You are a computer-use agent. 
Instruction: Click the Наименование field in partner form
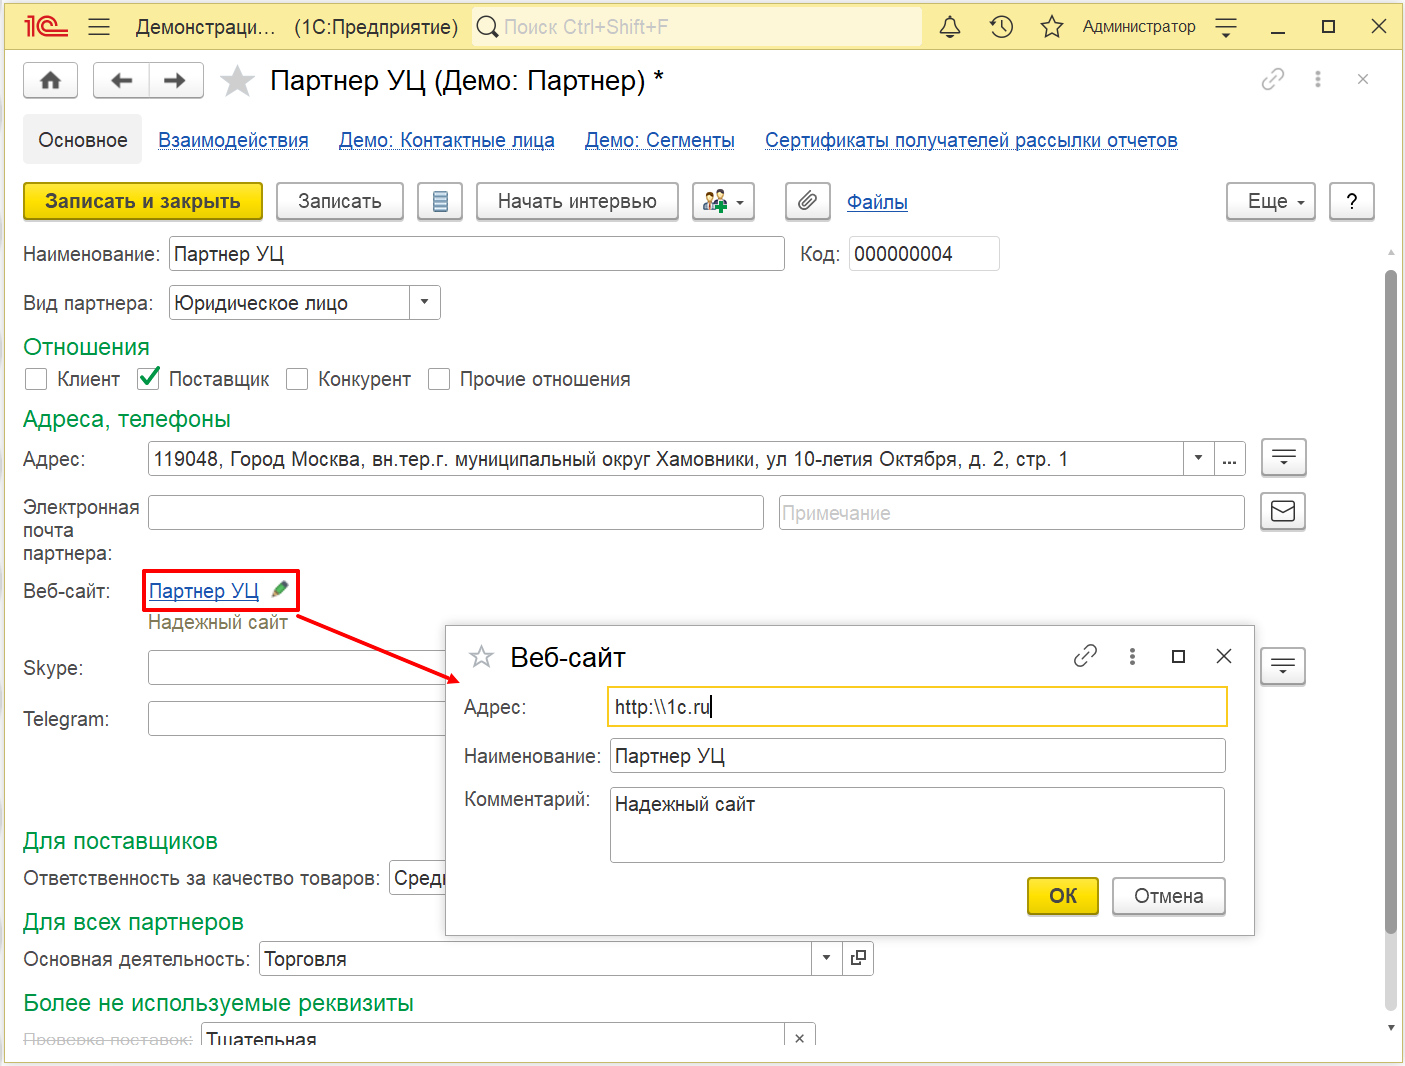[x=477, y=254]
